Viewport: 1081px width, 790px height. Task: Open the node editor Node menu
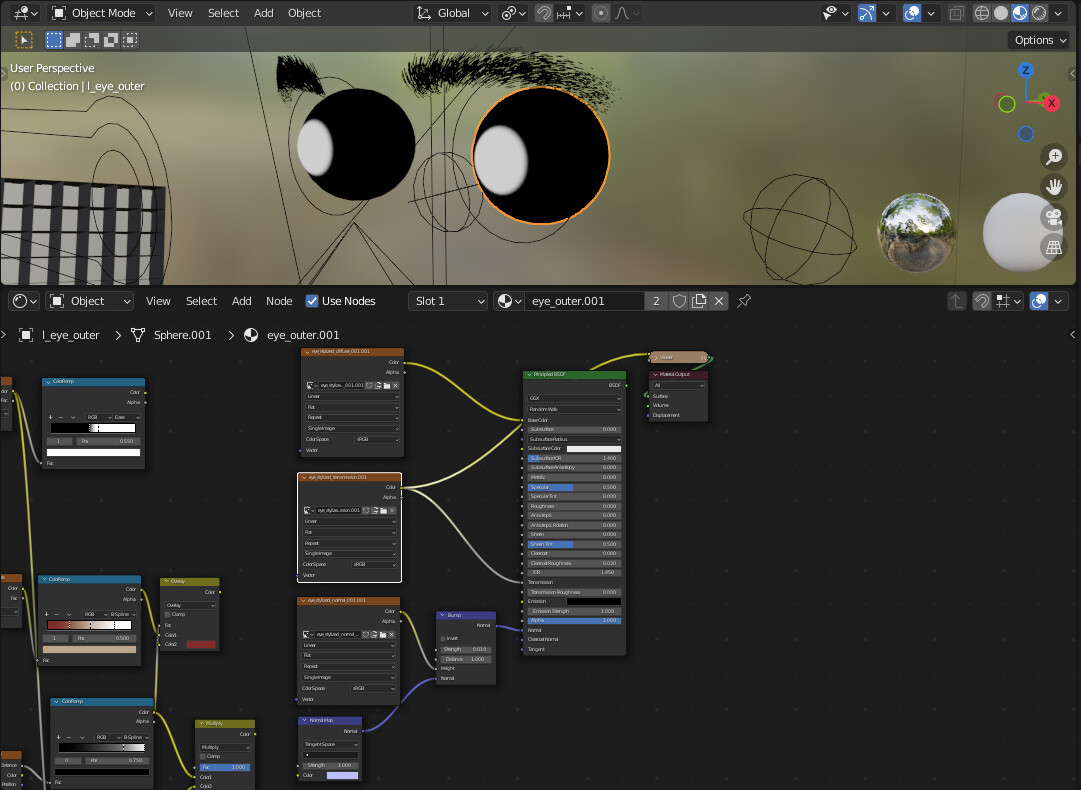click(x=279, y=301)
